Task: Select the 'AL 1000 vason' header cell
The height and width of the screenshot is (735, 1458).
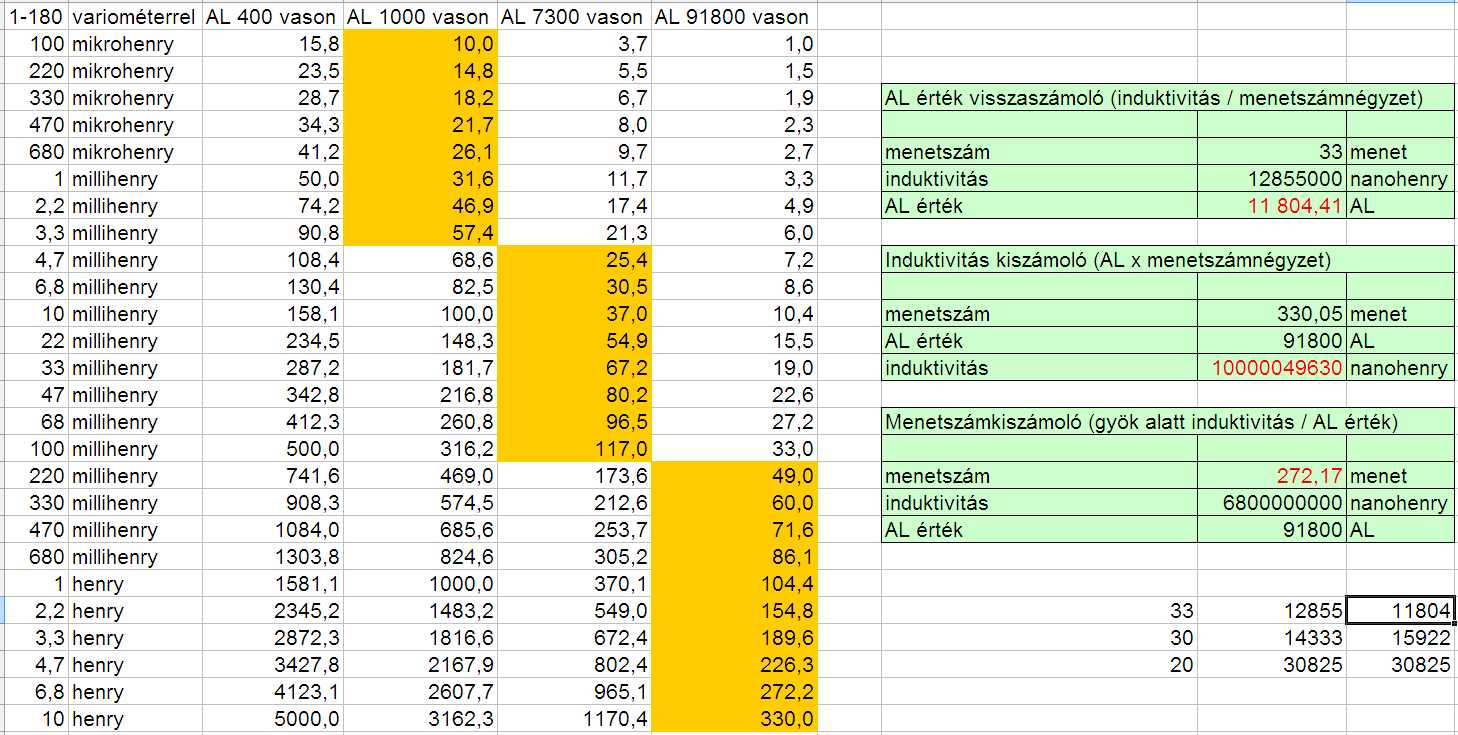Action: pyautogui.click(x=420, y=17)
